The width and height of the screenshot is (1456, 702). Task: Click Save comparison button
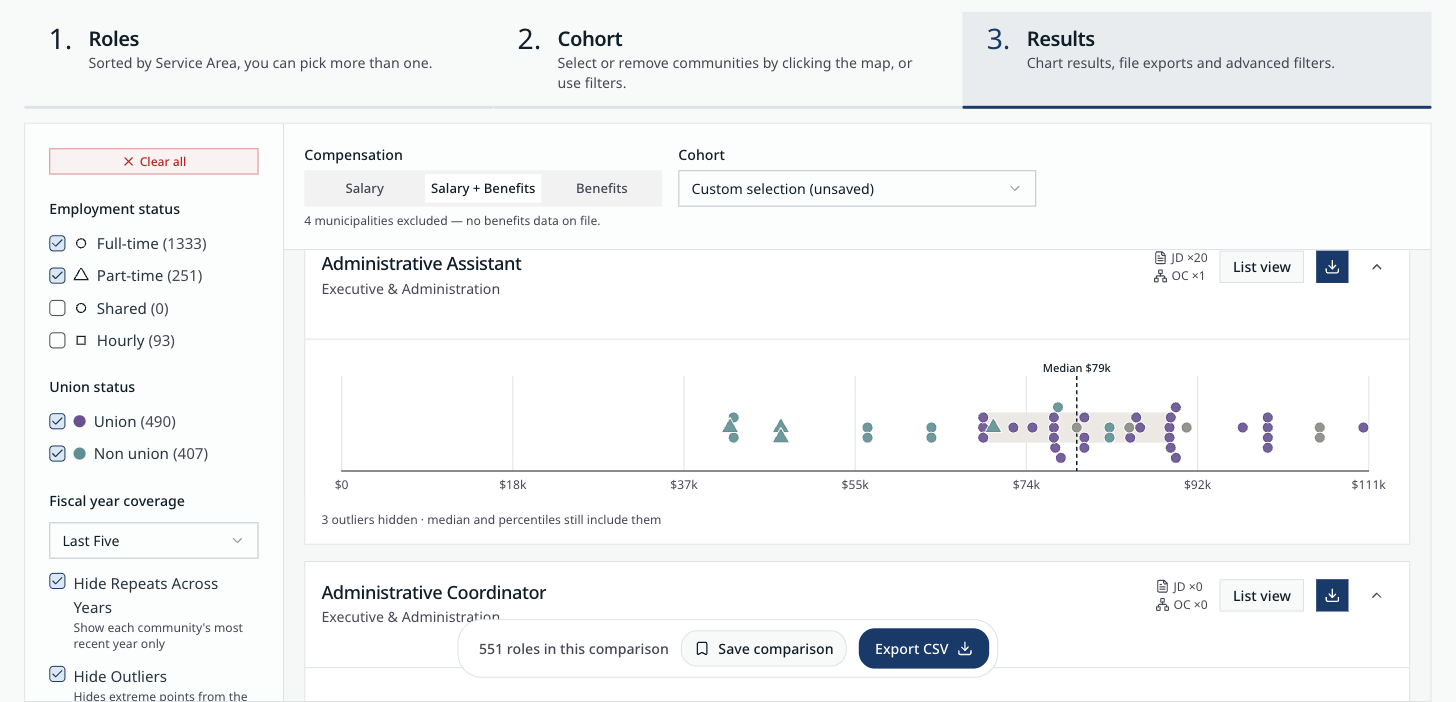[764, 649]
